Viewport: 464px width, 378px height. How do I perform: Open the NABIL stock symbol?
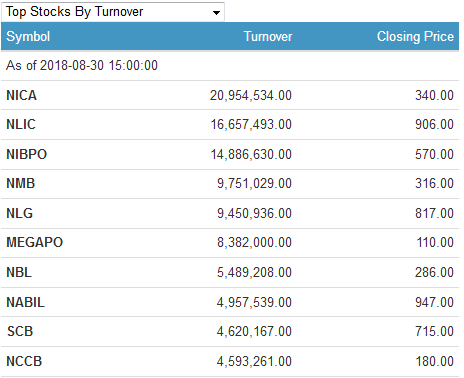(25, 302)
